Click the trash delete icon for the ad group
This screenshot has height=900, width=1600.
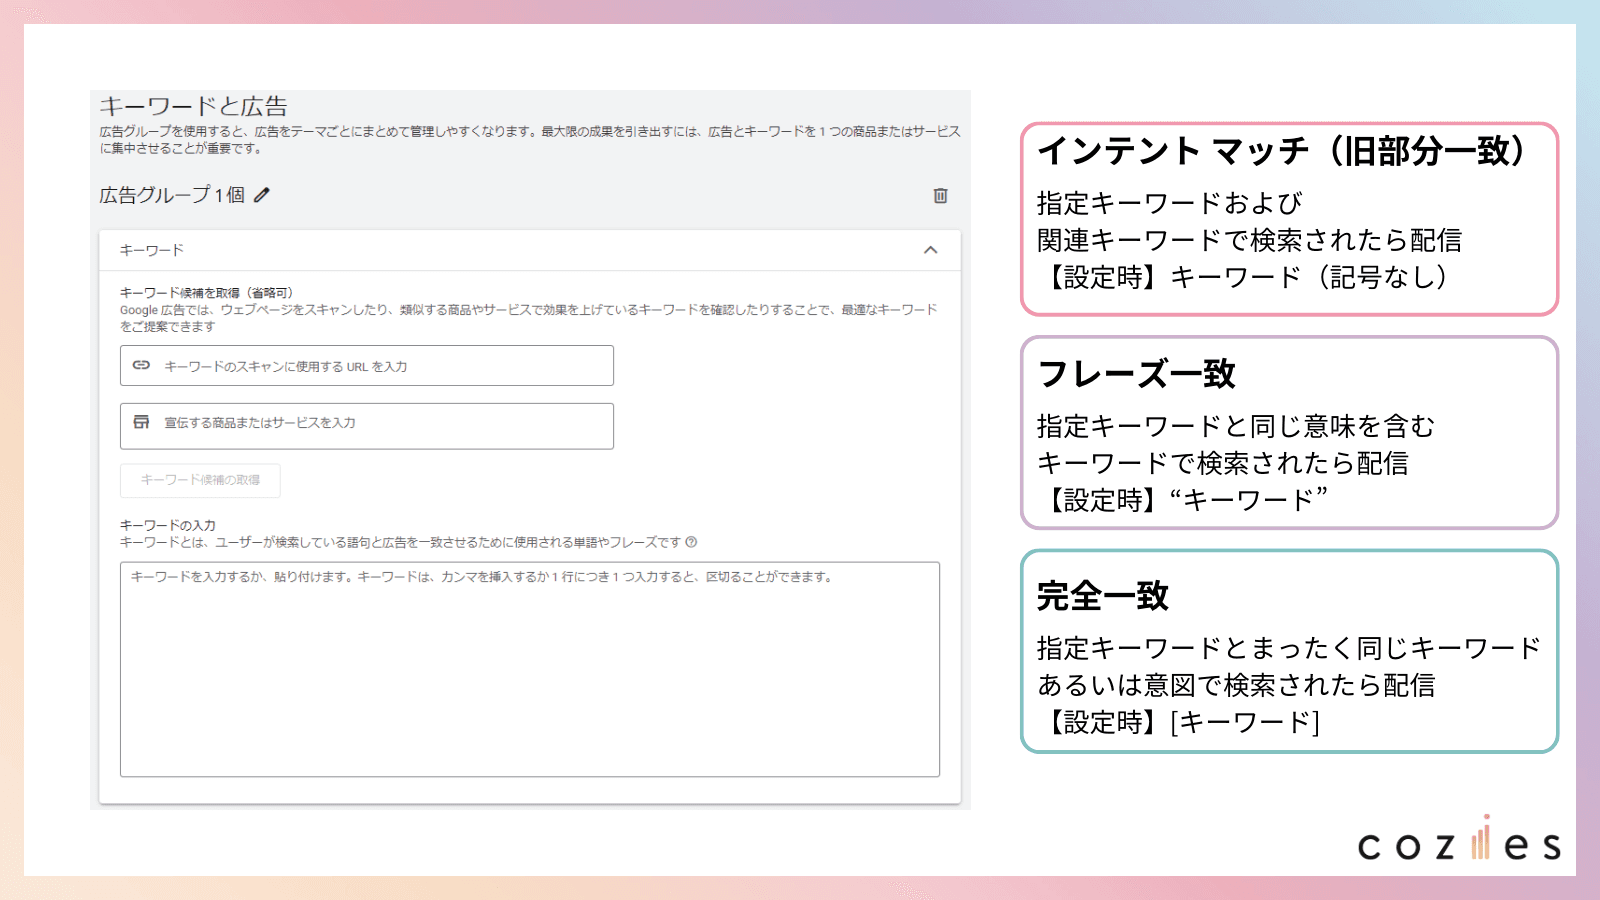pos(940,196)
